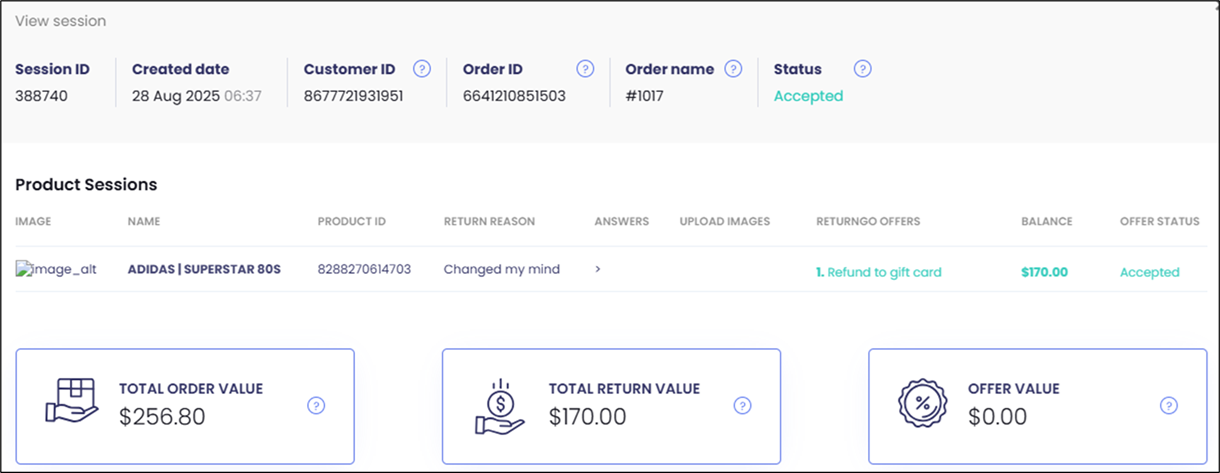Viewport: 1220px width, 473px height.
Task: Click the order name #1017
Action: (644, 96)
